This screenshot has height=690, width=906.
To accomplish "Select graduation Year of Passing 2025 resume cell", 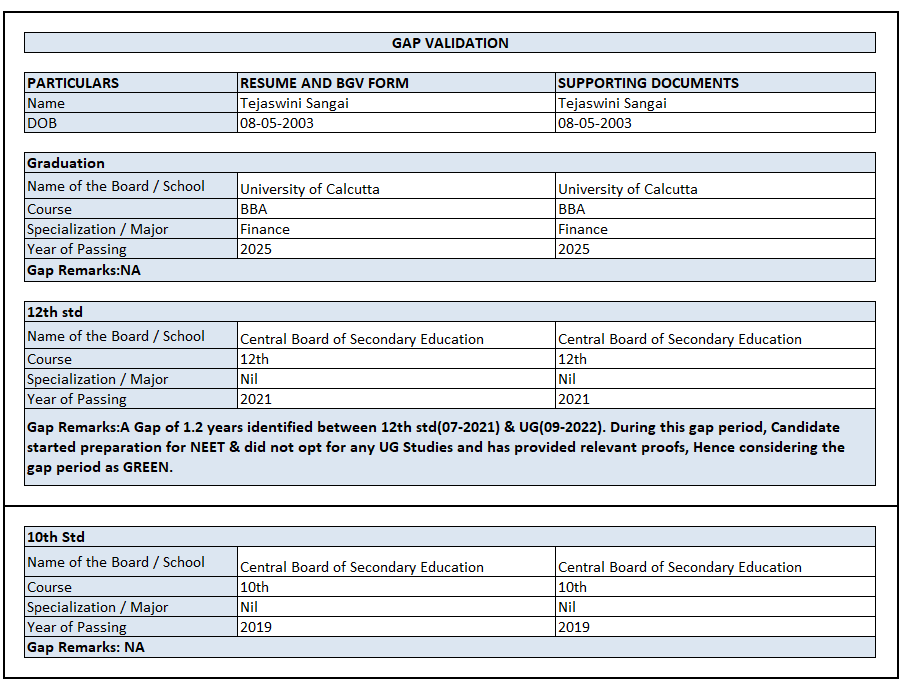I will coord(396,249).
